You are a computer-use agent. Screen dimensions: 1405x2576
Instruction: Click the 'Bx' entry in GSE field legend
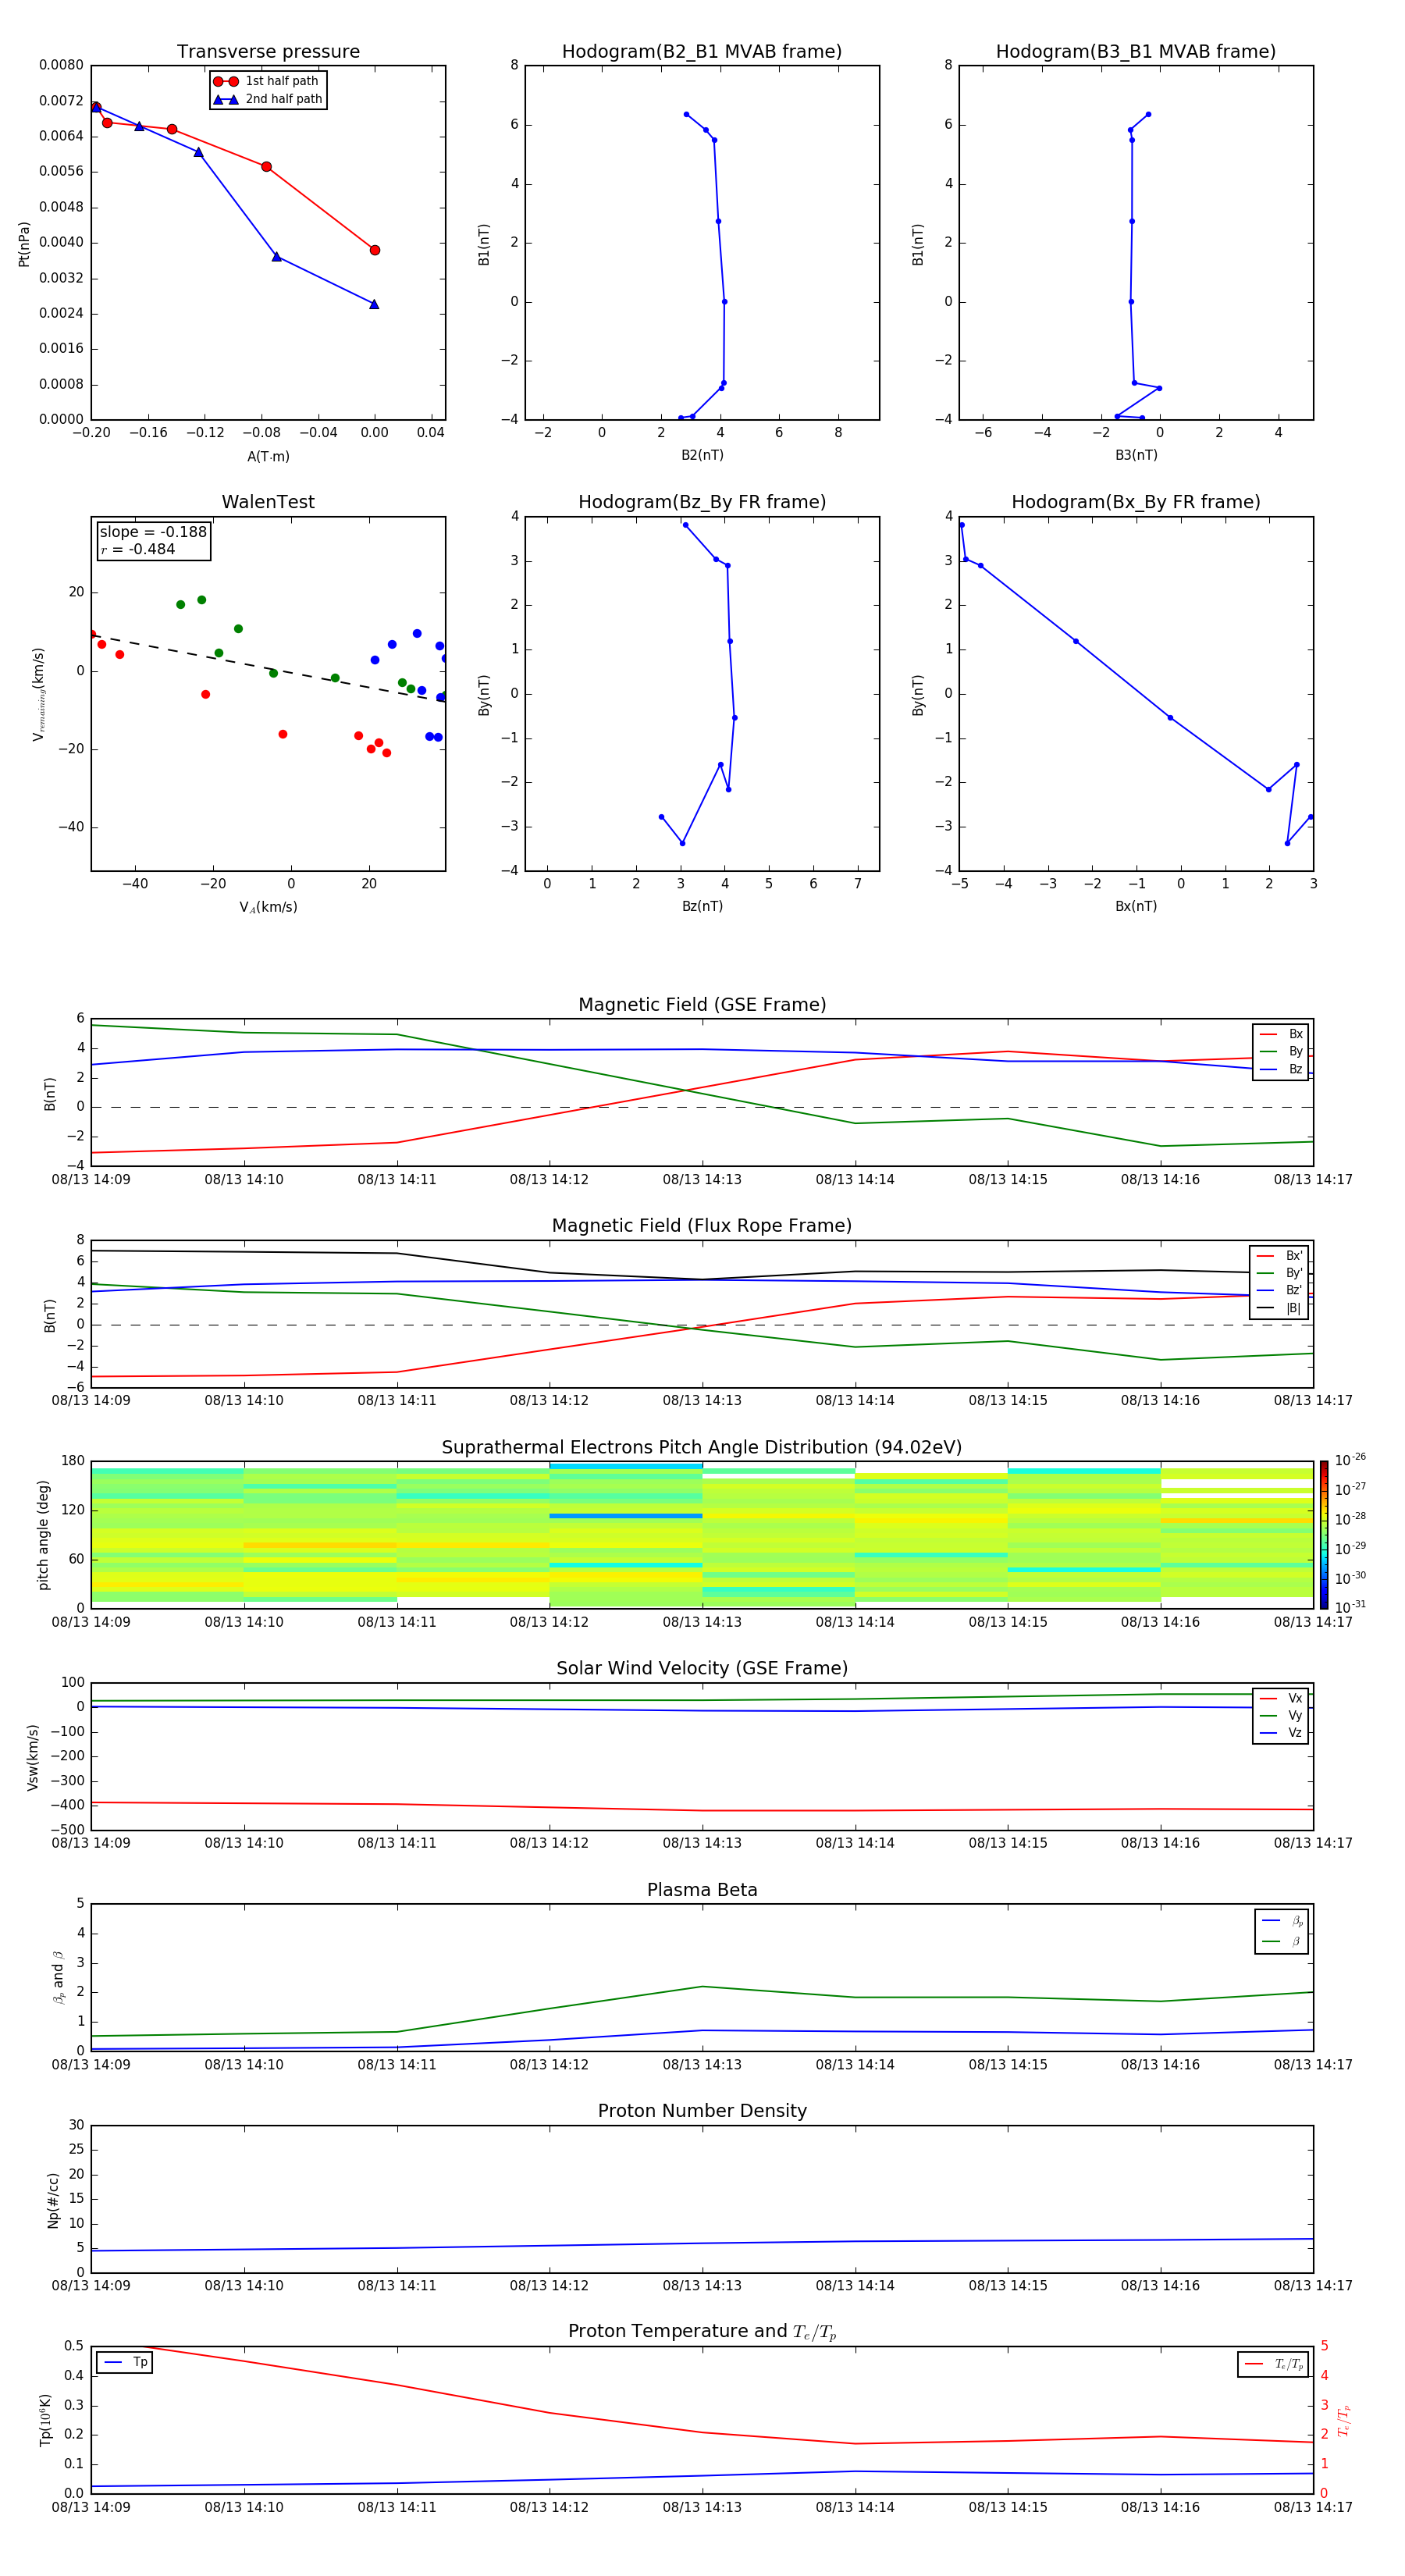1281,1035
